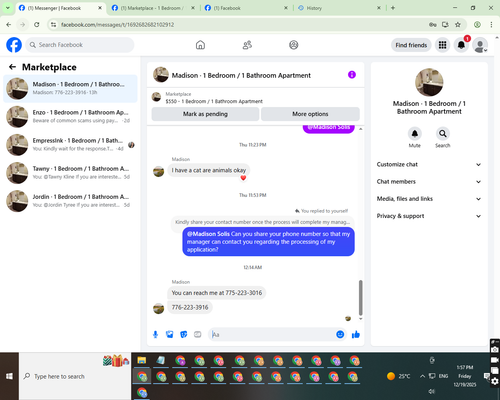Expand Media, files and links section

point(429,199)
